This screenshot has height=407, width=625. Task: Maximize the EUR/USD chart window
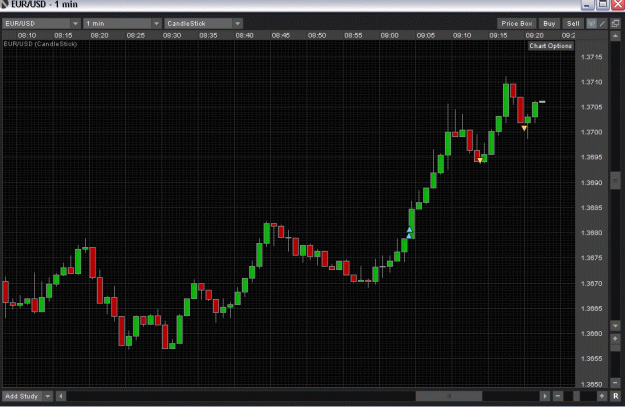603,4
